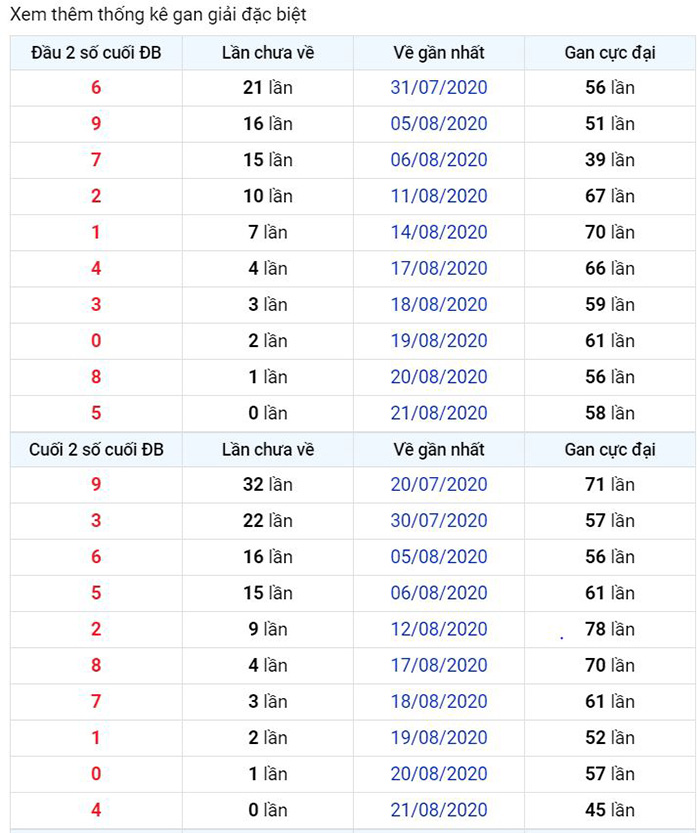Click the 'Đầu 2 số cuối ĐB' header
This screenshot has height=833, width=700.
(x=96, y=52)
